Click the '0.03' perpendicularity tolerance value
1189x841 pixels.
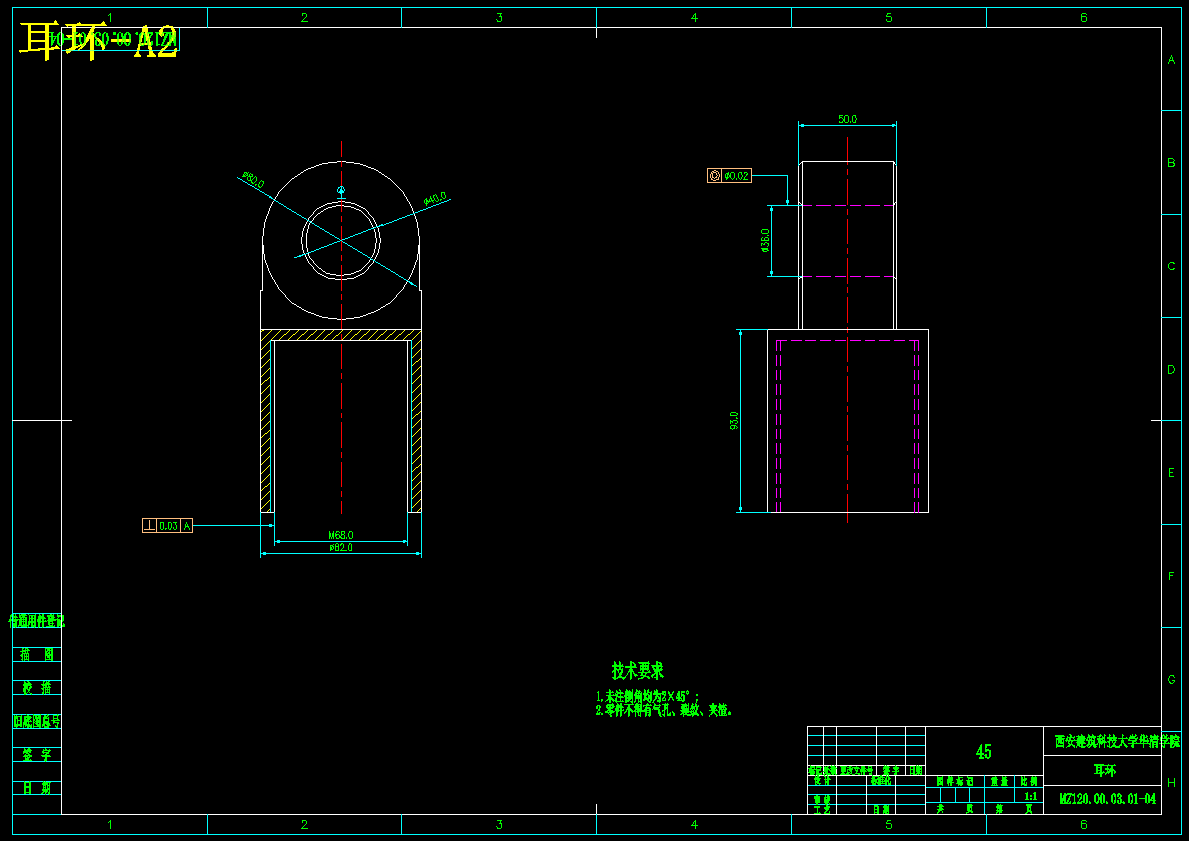coord(168,526)
